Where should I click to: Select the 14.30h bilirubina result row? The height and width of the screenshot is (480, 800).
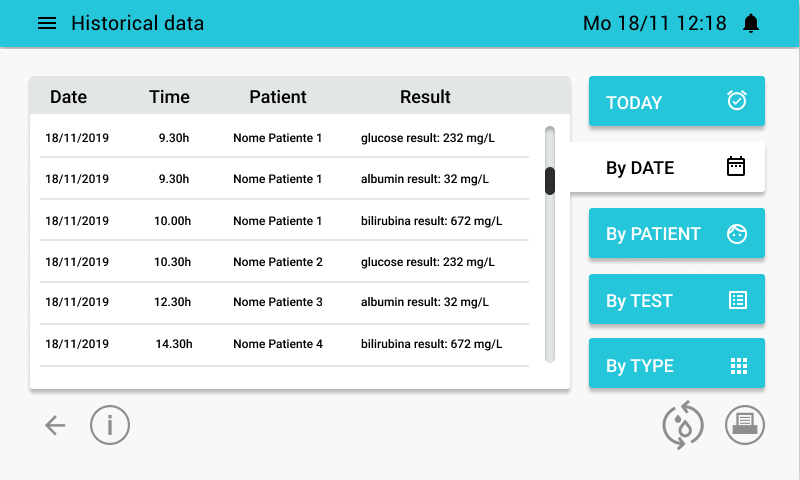point(284,344)
